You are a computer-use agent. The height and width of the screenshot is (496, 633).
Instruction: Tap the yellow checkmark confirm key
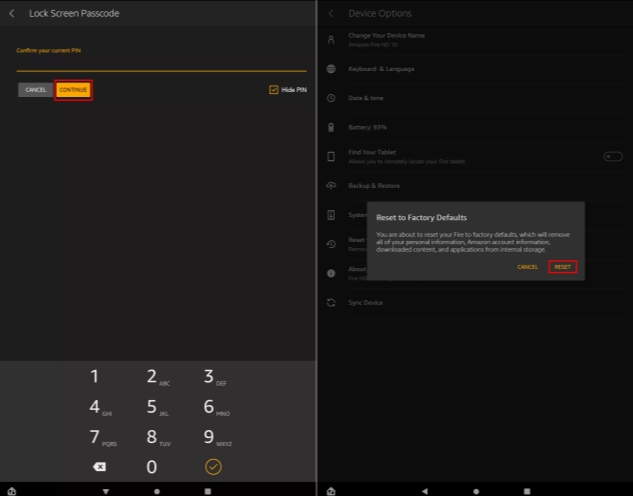[213, 466]
